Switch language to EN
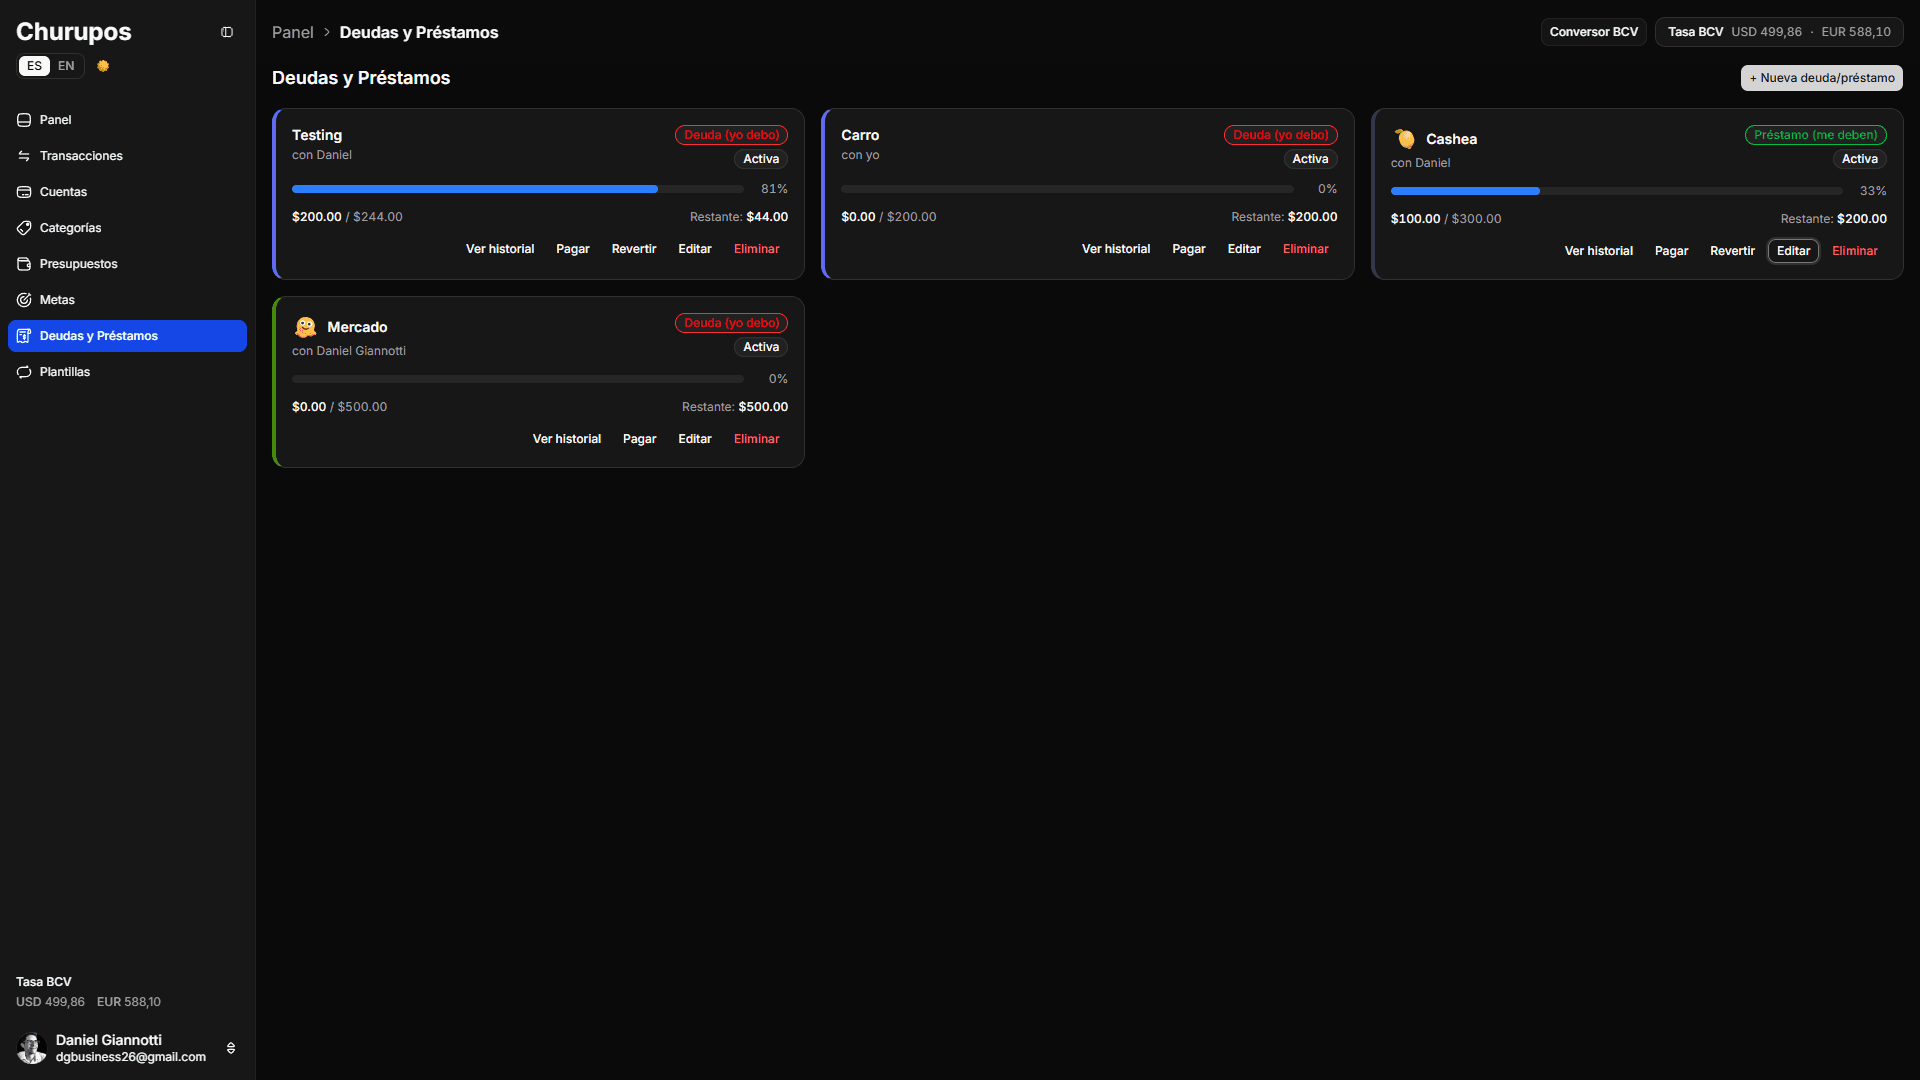 click(66, 66)
